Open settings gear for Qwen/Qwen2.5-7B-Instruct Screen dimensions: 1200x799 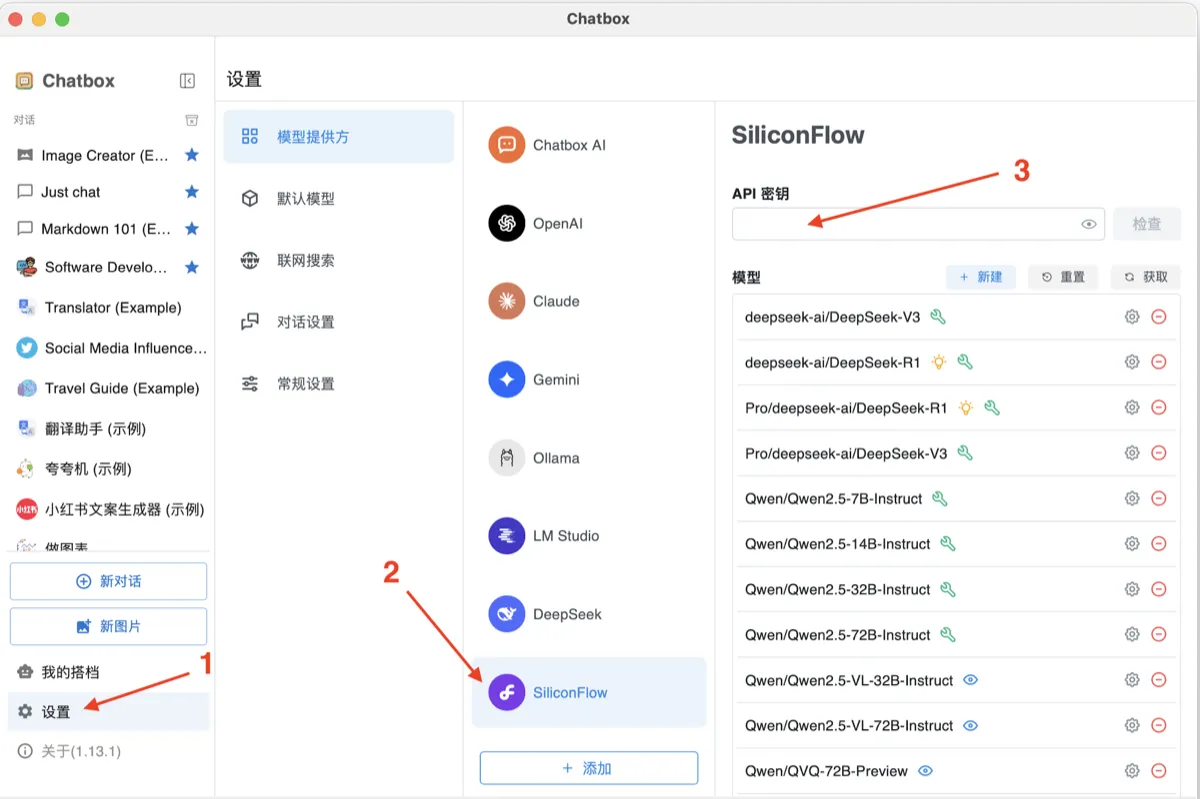1132,498
